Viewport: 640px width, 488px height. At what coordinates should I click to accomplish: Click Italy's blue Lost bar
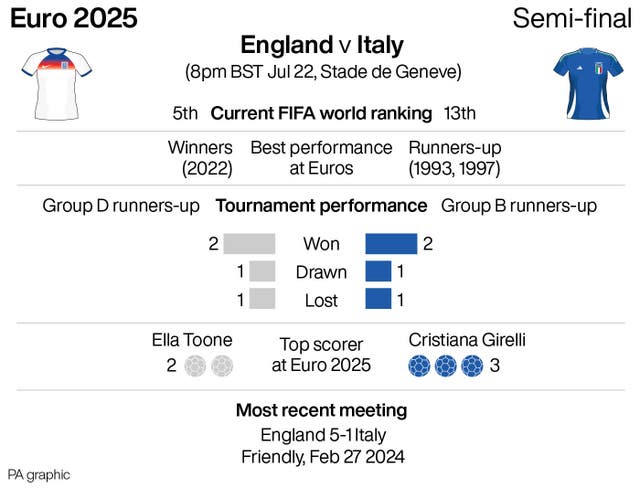coord(378,300)
